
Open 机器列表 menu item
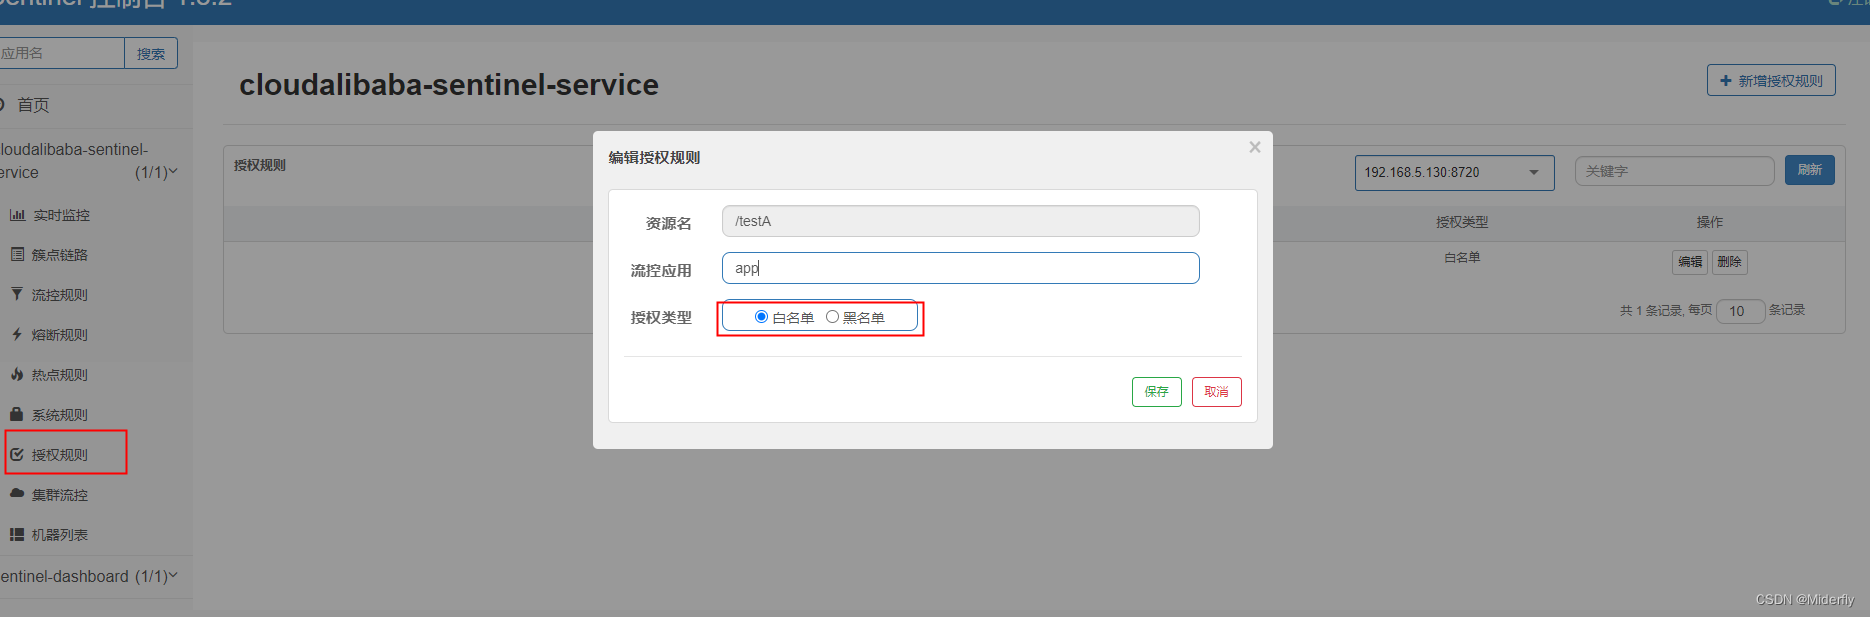point(60,535)
